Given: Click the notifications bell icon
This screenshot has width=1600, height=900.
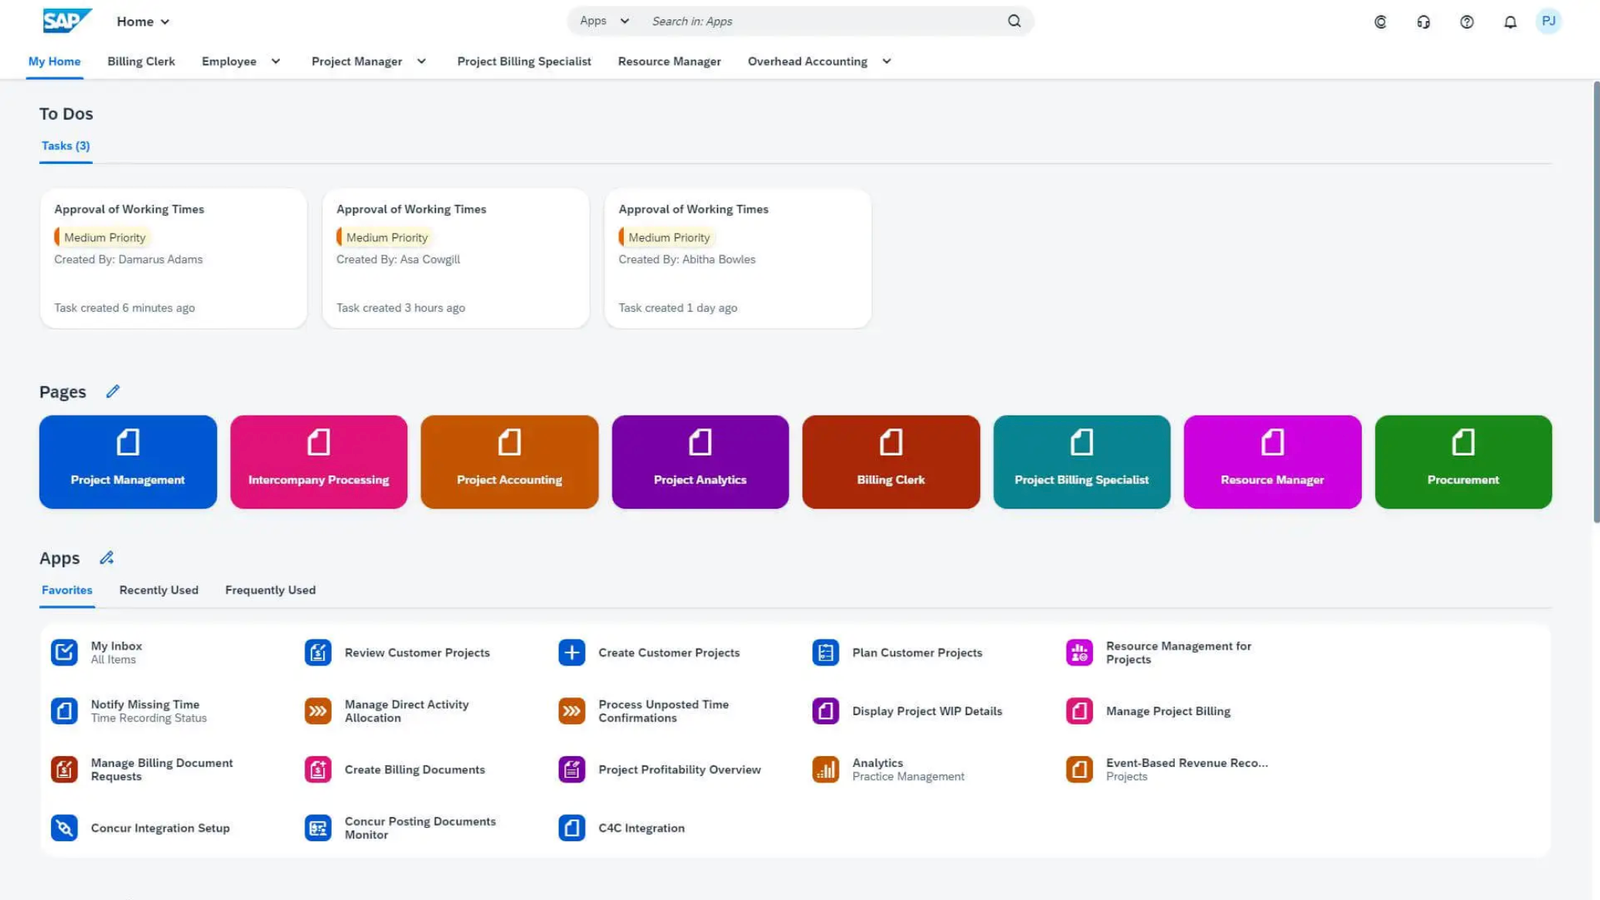Looking at the screenshot, I should (1510, 22).
